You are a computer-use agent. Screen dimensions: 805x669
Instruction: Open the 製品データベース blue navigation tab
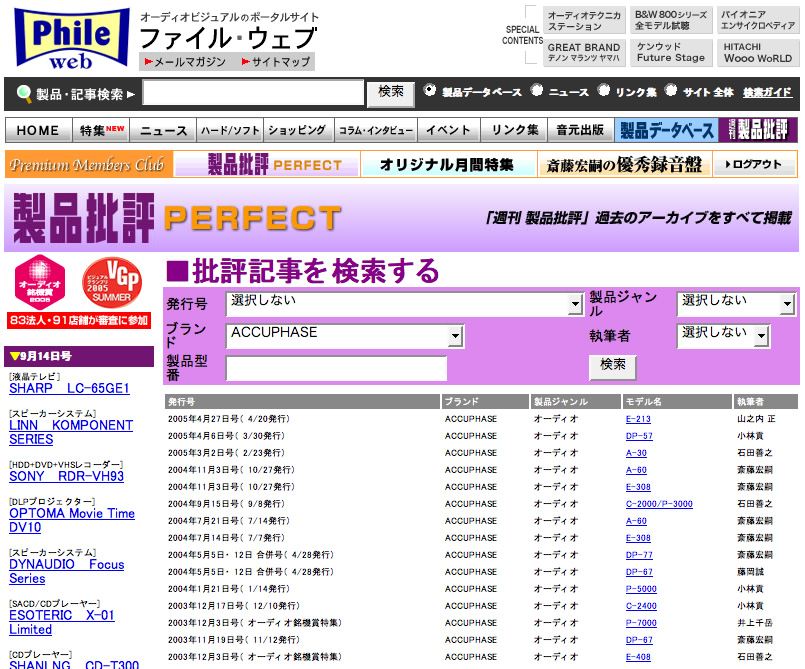666,130
